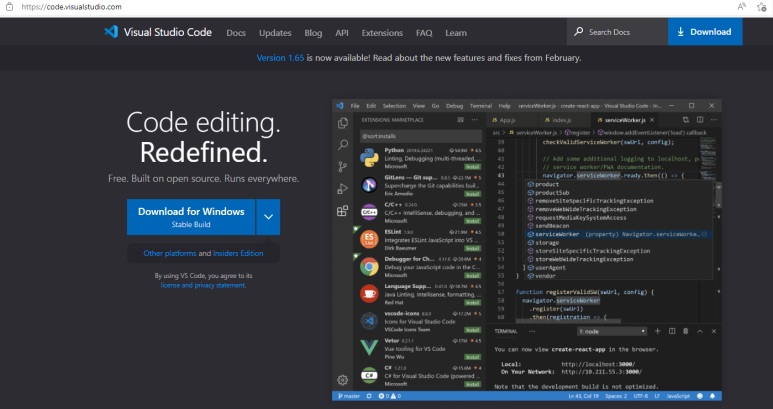Click the Terminal menu in screenshot menu bar
Viewport: 773px width, 409px height.
pos(481,106)
